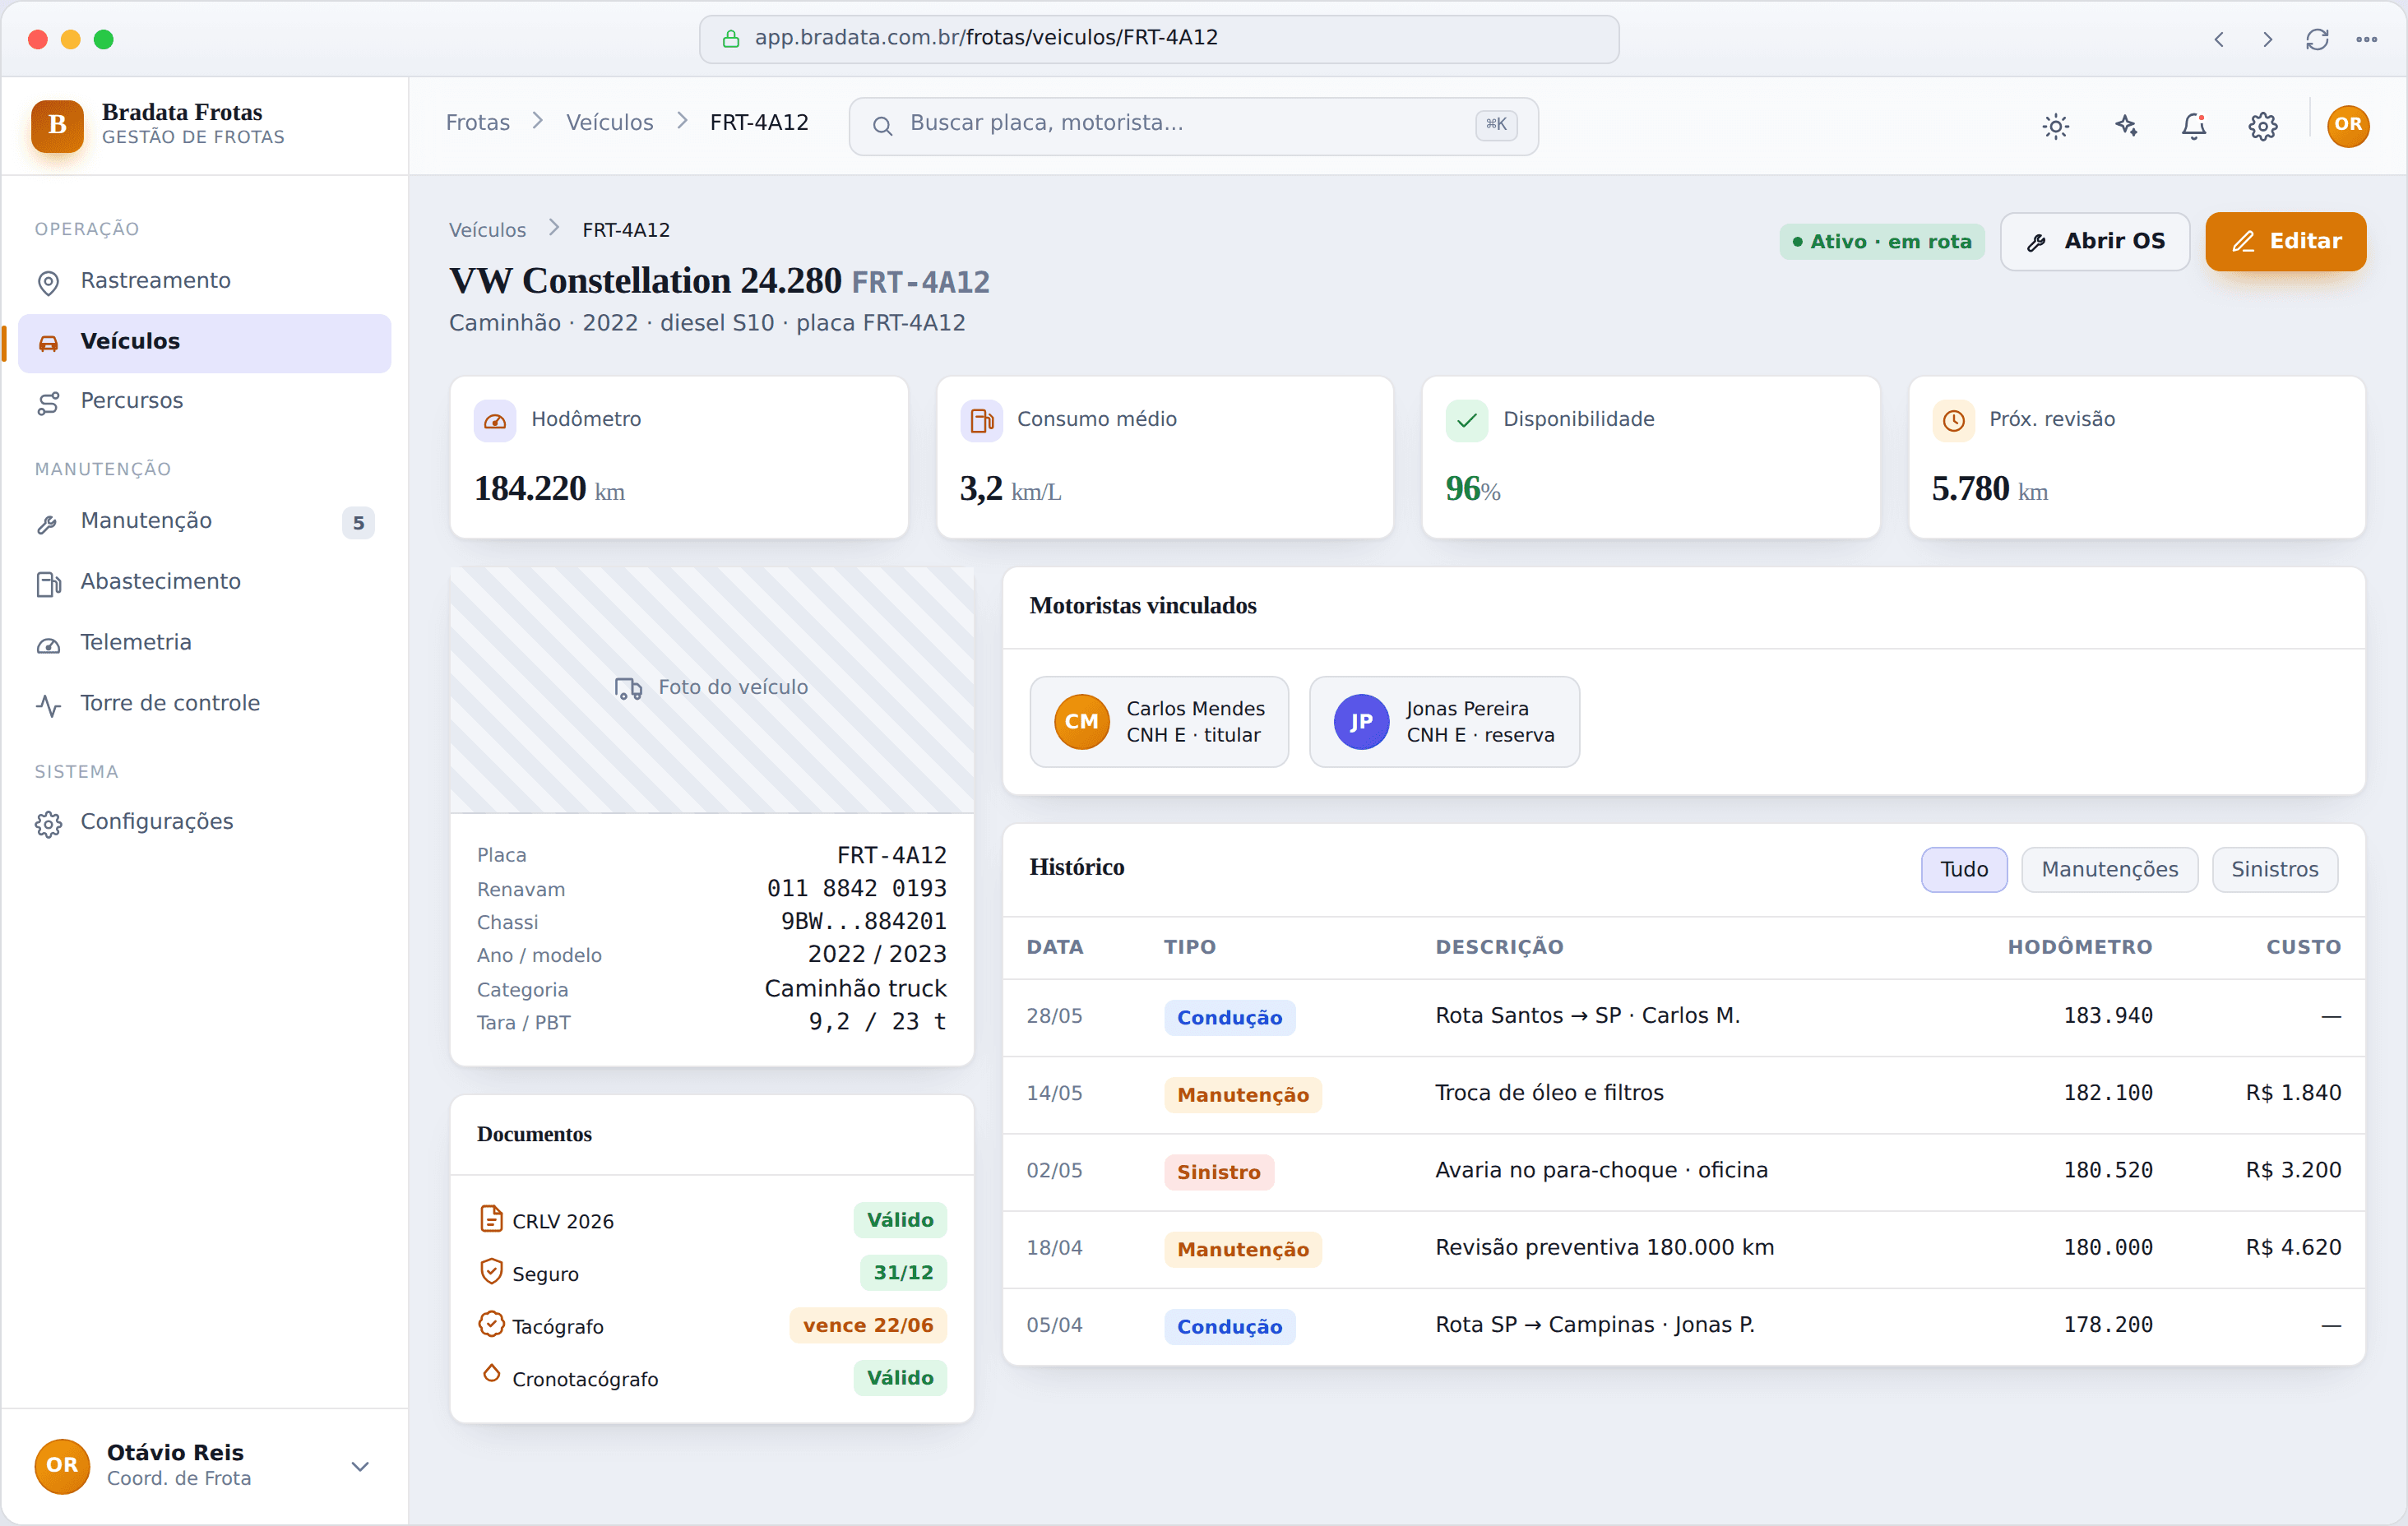This screenshot has height=1526, width=2408.
Task: Click the Foto do veículo placeholder
Action: coord(711,689)
